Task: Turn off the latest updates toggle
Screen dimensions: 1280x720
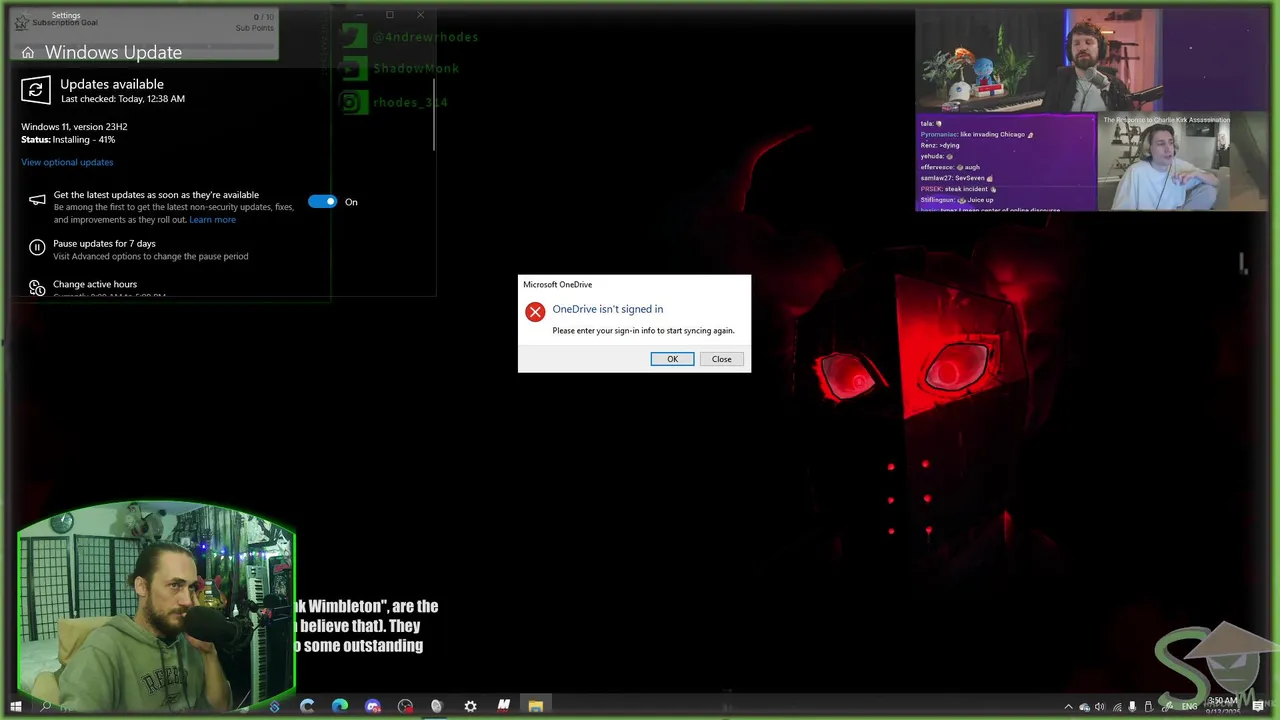Action: [323, 201]
